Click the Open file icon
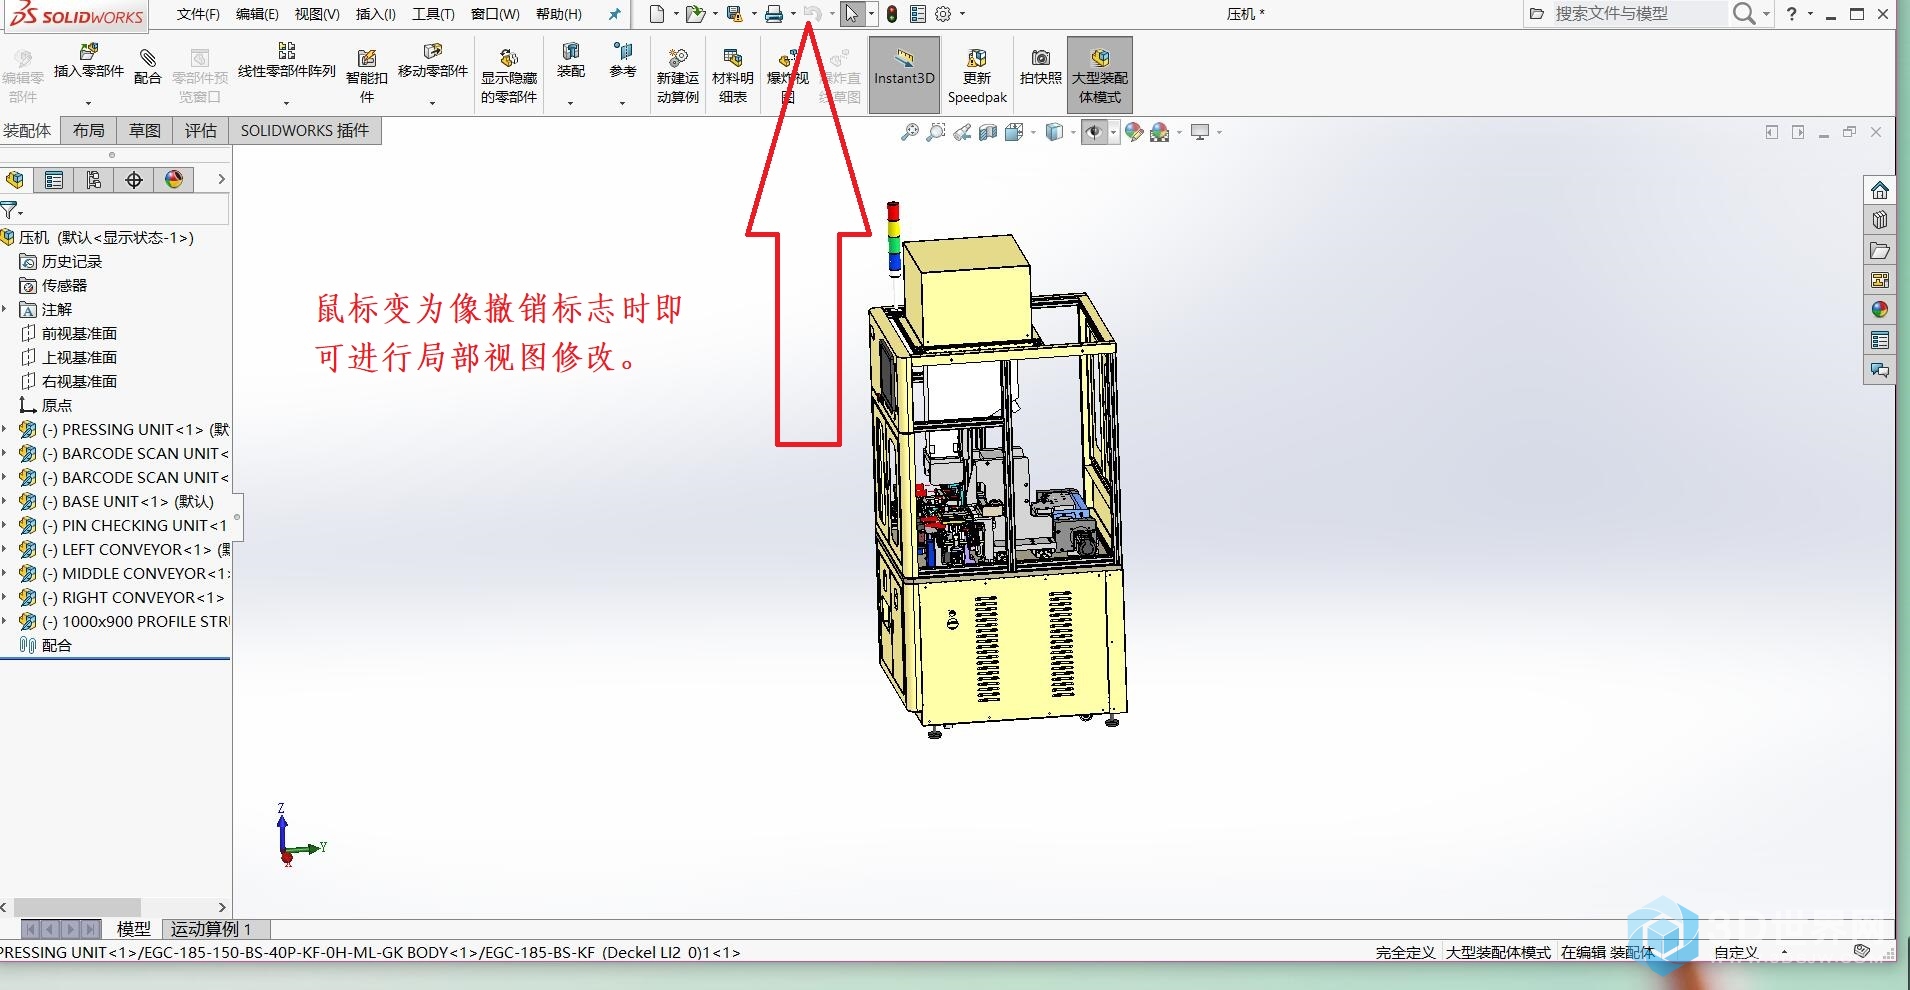This screenshot has width=1910, height=990. pos(695,14)
